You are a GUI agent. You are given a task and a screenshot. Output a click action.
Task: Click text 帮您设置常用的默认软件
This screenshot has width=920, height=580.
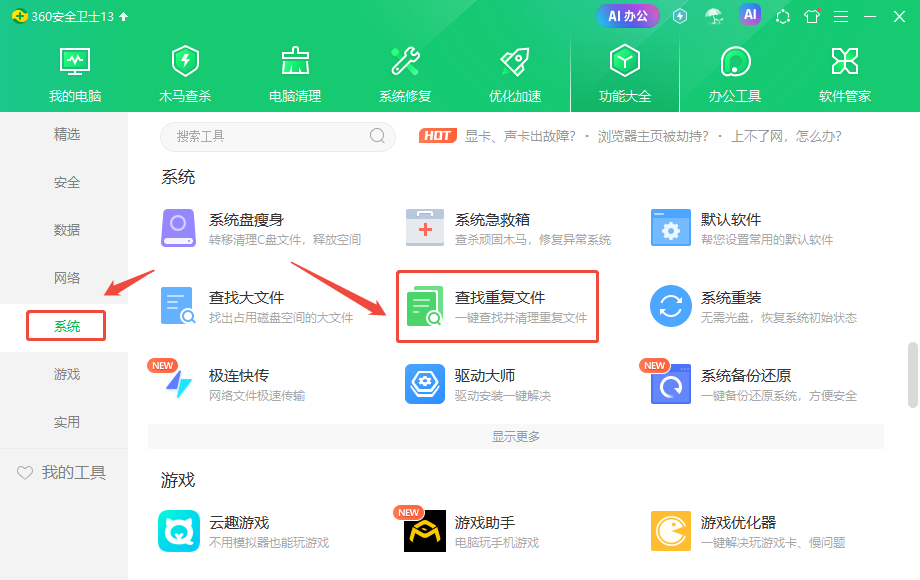point(767,240)
